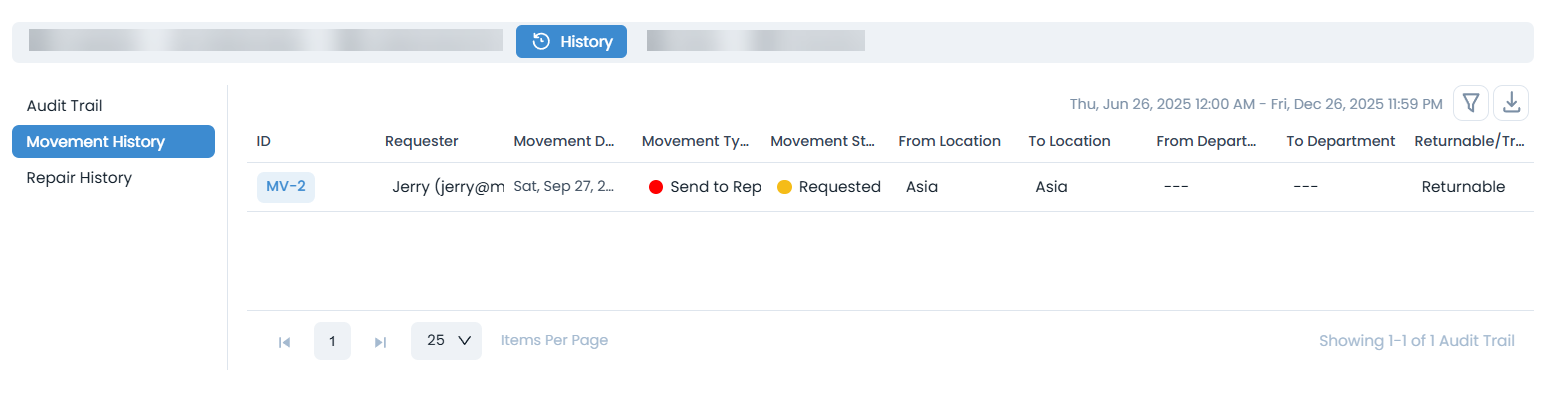Image resolution: width=1544 pixels, height=395 pixels.
Task: Click the Requester column header
Action: (x=421, y=141)
